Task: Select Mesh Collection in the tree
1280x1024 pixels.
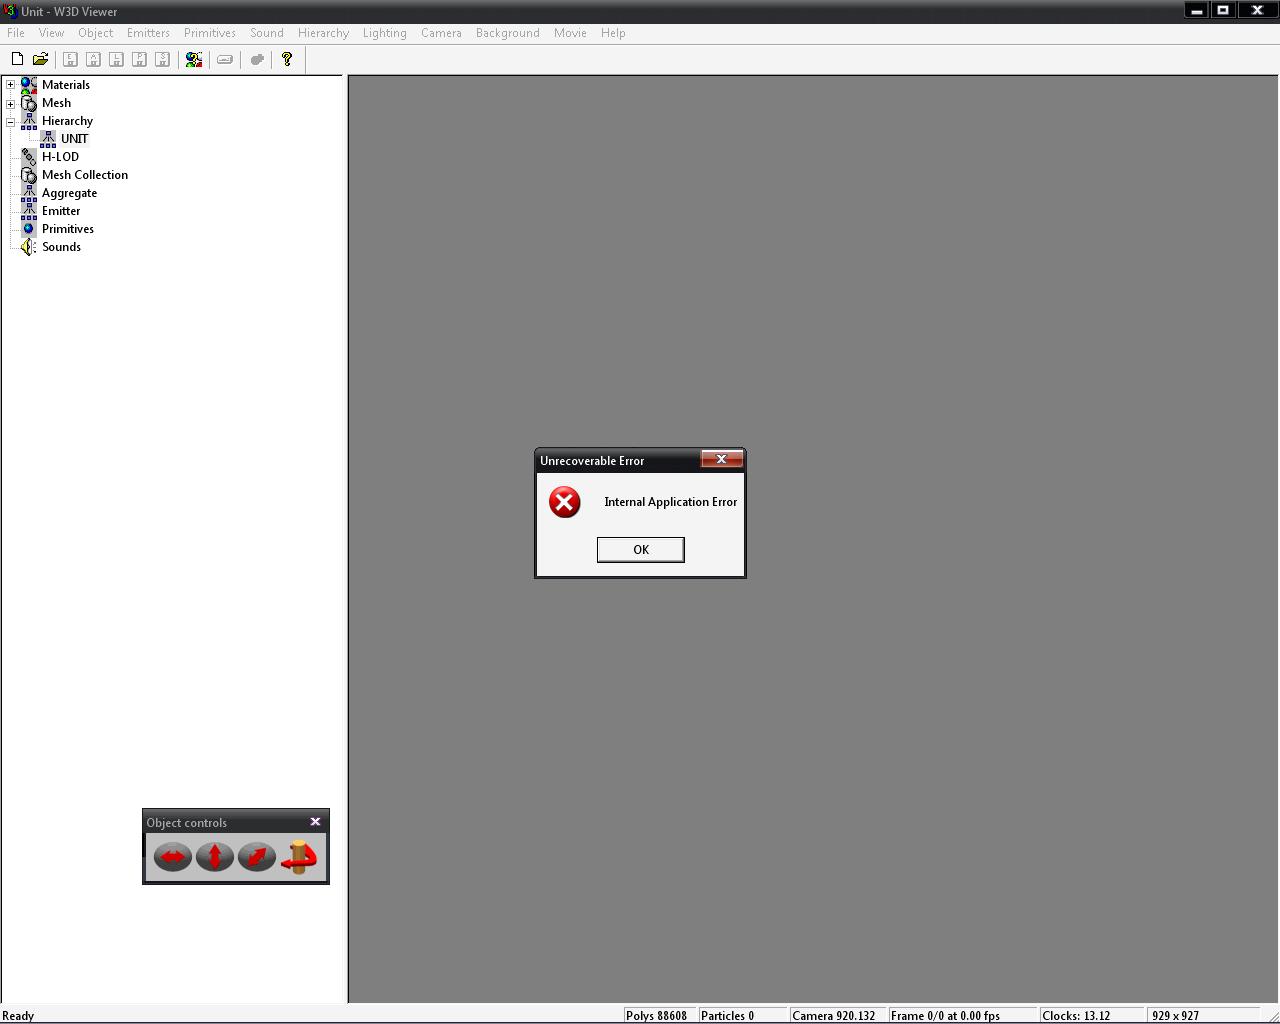Action: point(84,175)
